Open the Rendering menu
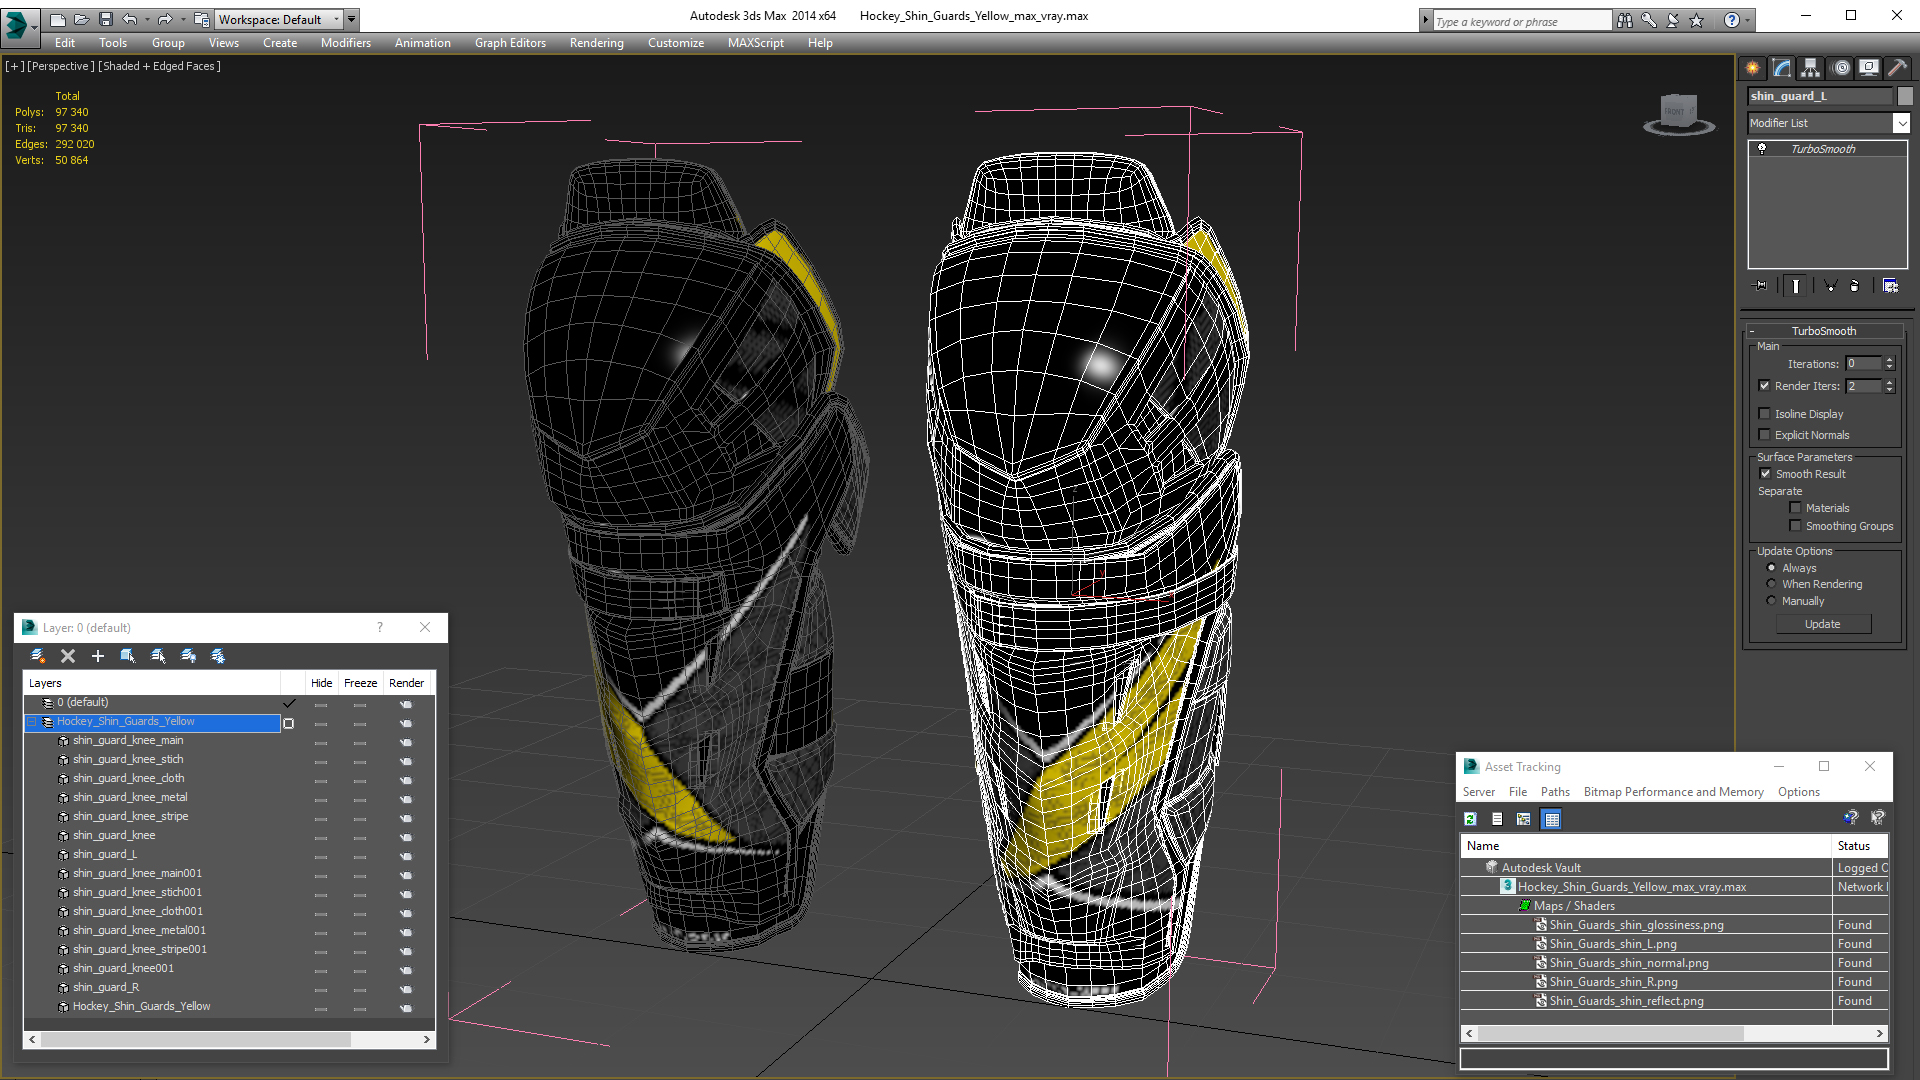 596,43
